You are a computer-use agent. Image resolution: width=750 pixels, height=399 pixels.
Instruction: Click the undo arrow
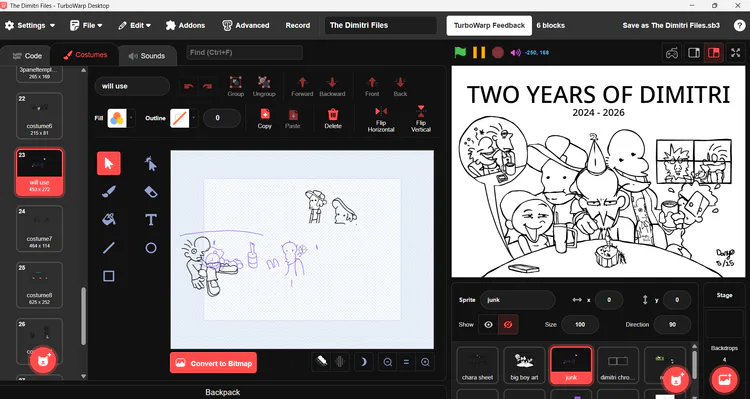188,86
